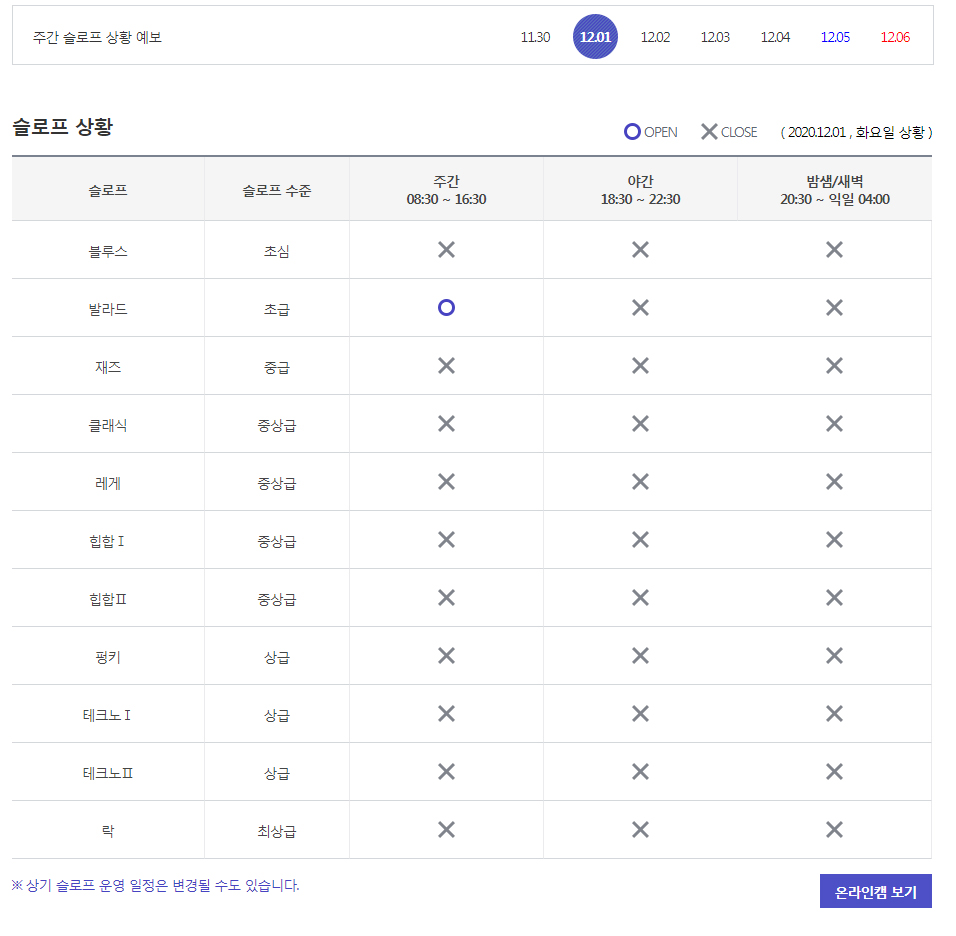Click the X icon for 락 밤샘/새벽
The image size is (956, 936).
[834, 830]
